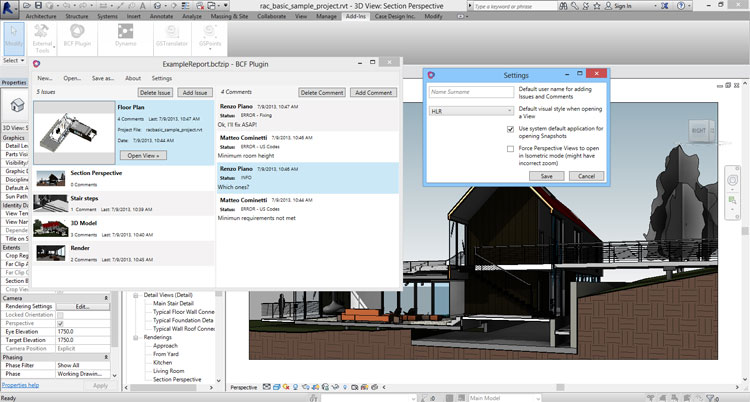The width and height of the screenshot is (750, 402).
Task: Open the Select dropdown under Modify
Action: (x=13, y=60)
